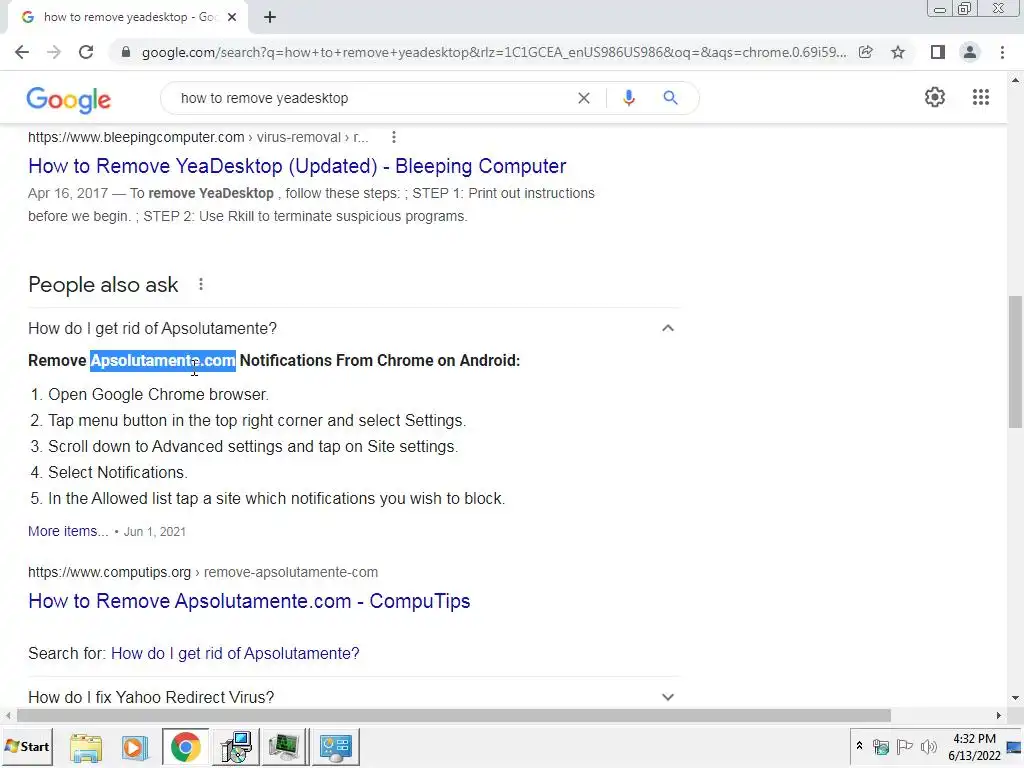Screen dimensions: 1024x768
Task: Click the bleepingcomputer.com URL breadcrumb
Action: 198,137
